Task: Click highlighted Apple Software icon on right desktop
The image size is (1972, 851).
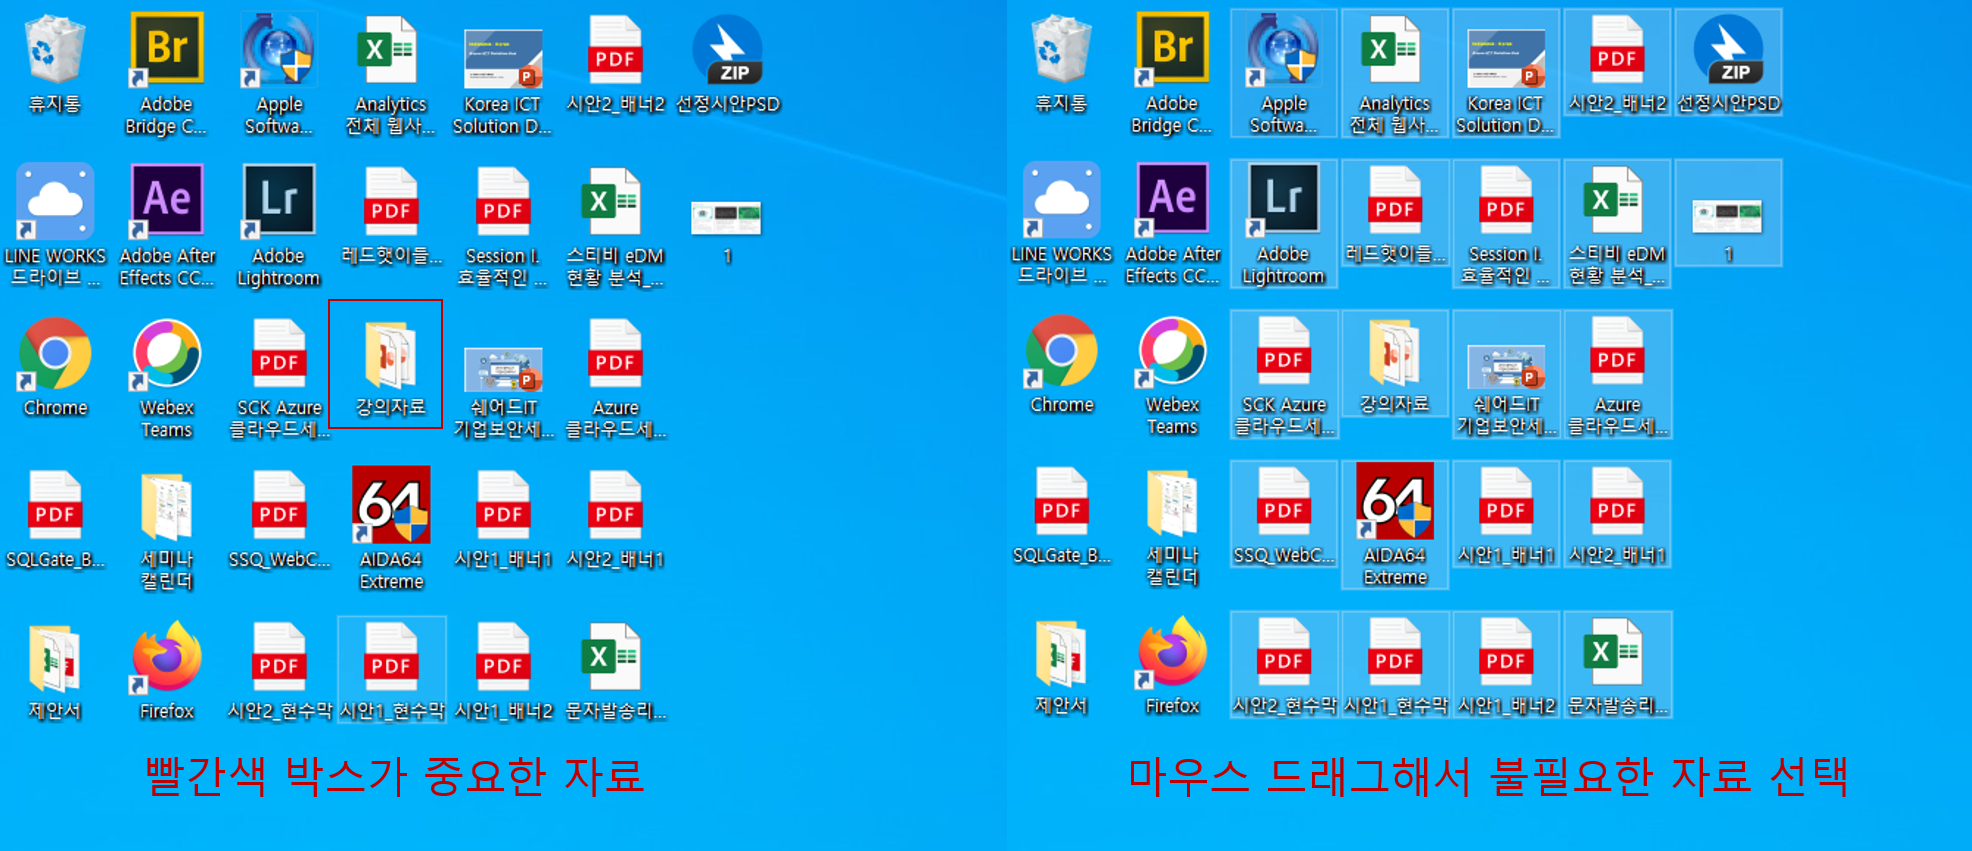Action: (x=1283, y=50)
